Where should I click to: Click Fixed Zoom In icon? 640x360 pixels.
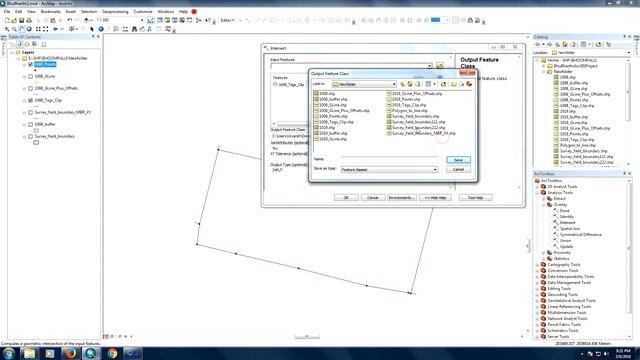pyautogui.click(x=38, y=29)
